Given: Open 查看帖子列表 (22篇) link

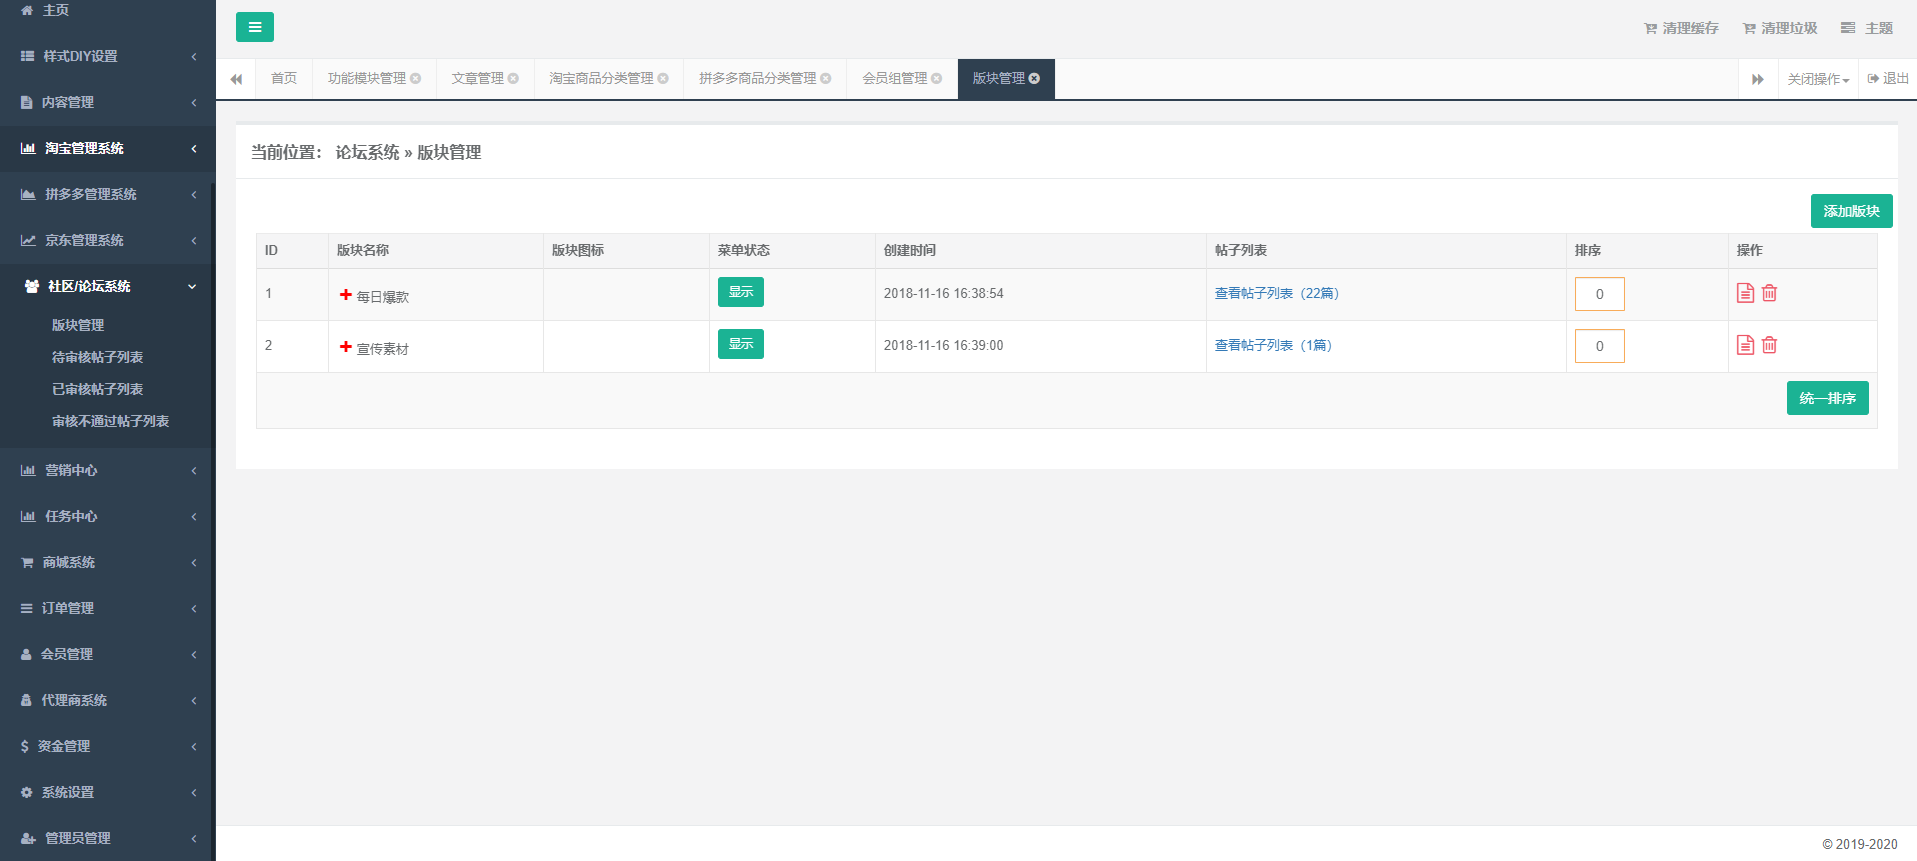Looking at the screenshot, I should coord(1276,293).
